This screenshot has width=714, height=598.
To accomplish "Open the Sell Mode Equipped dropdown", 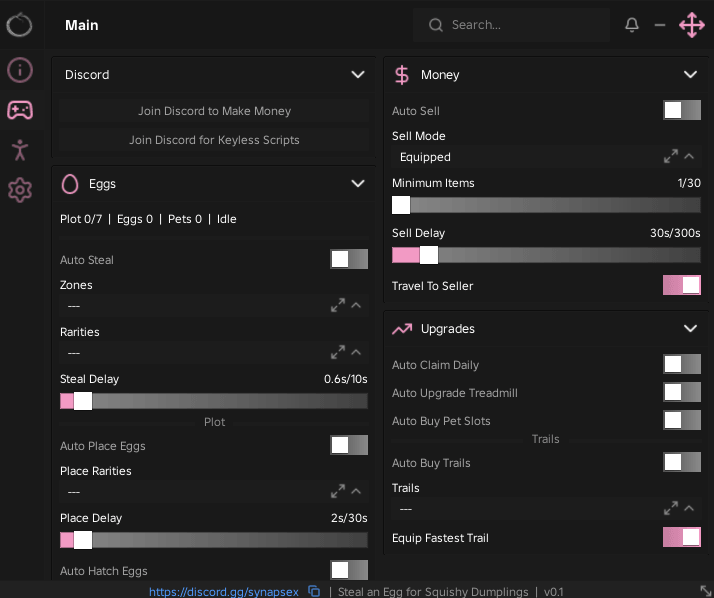I will click(546, 157).
